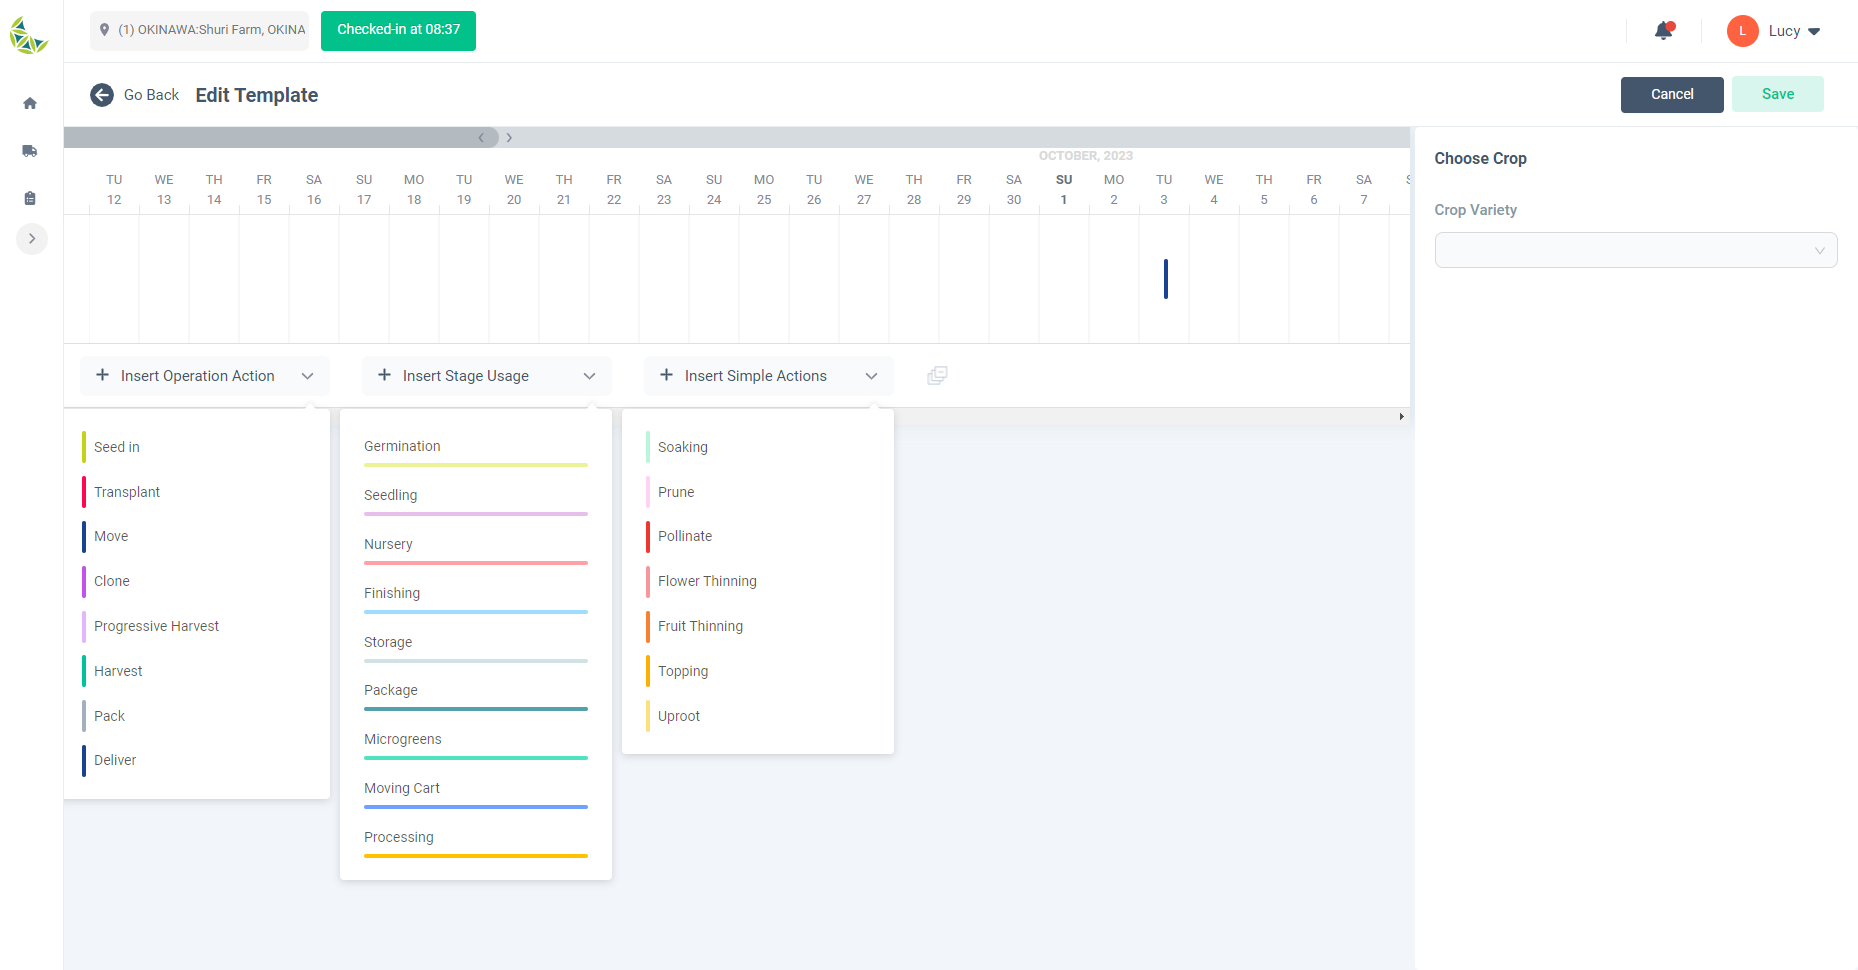The height and width of the screenshot is (970, 1858).
Task: Open the Crop Variety dropdown
Action: [1636, 250]
